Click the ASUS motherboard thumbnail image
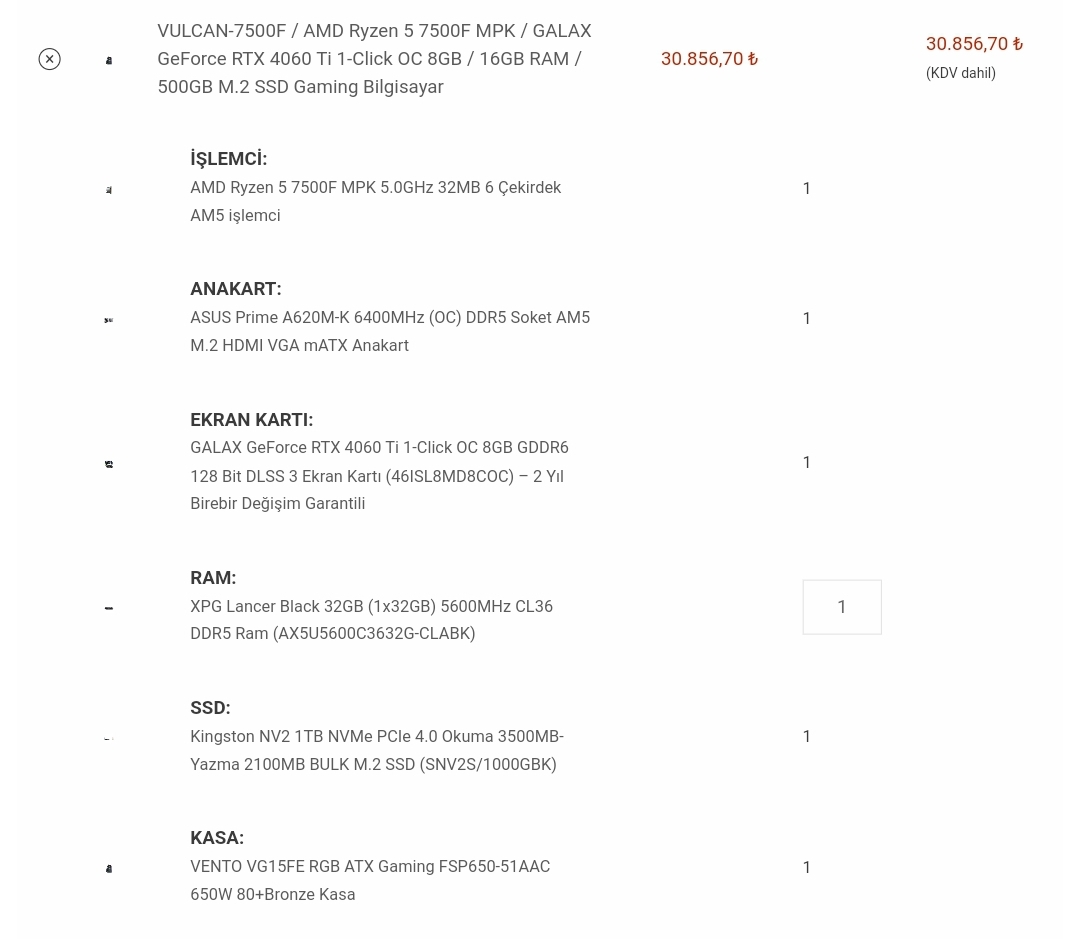 (x=109, y=320)
